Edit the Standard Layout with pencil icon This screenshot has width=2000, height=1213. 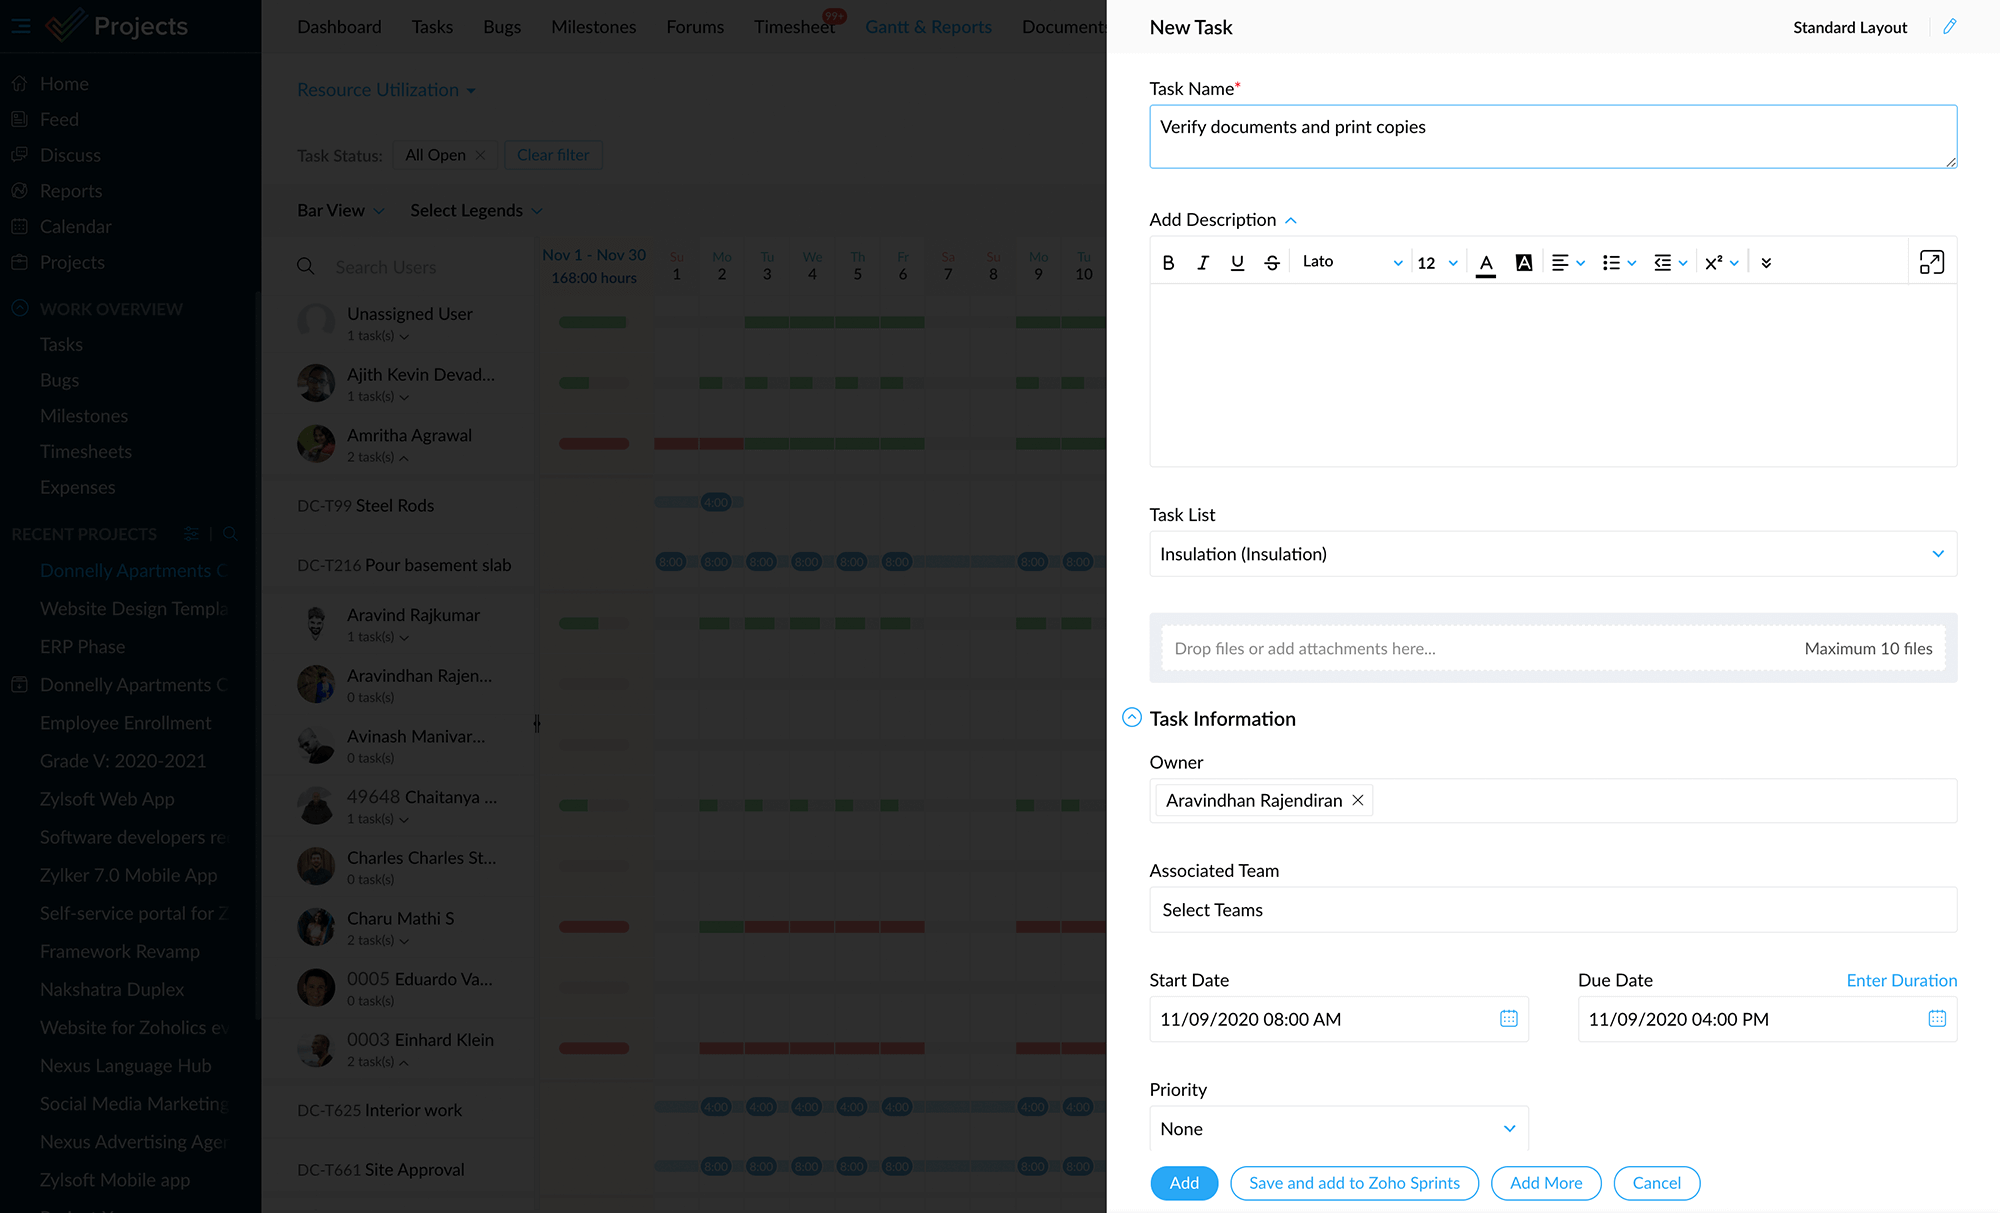(1949, 27)
